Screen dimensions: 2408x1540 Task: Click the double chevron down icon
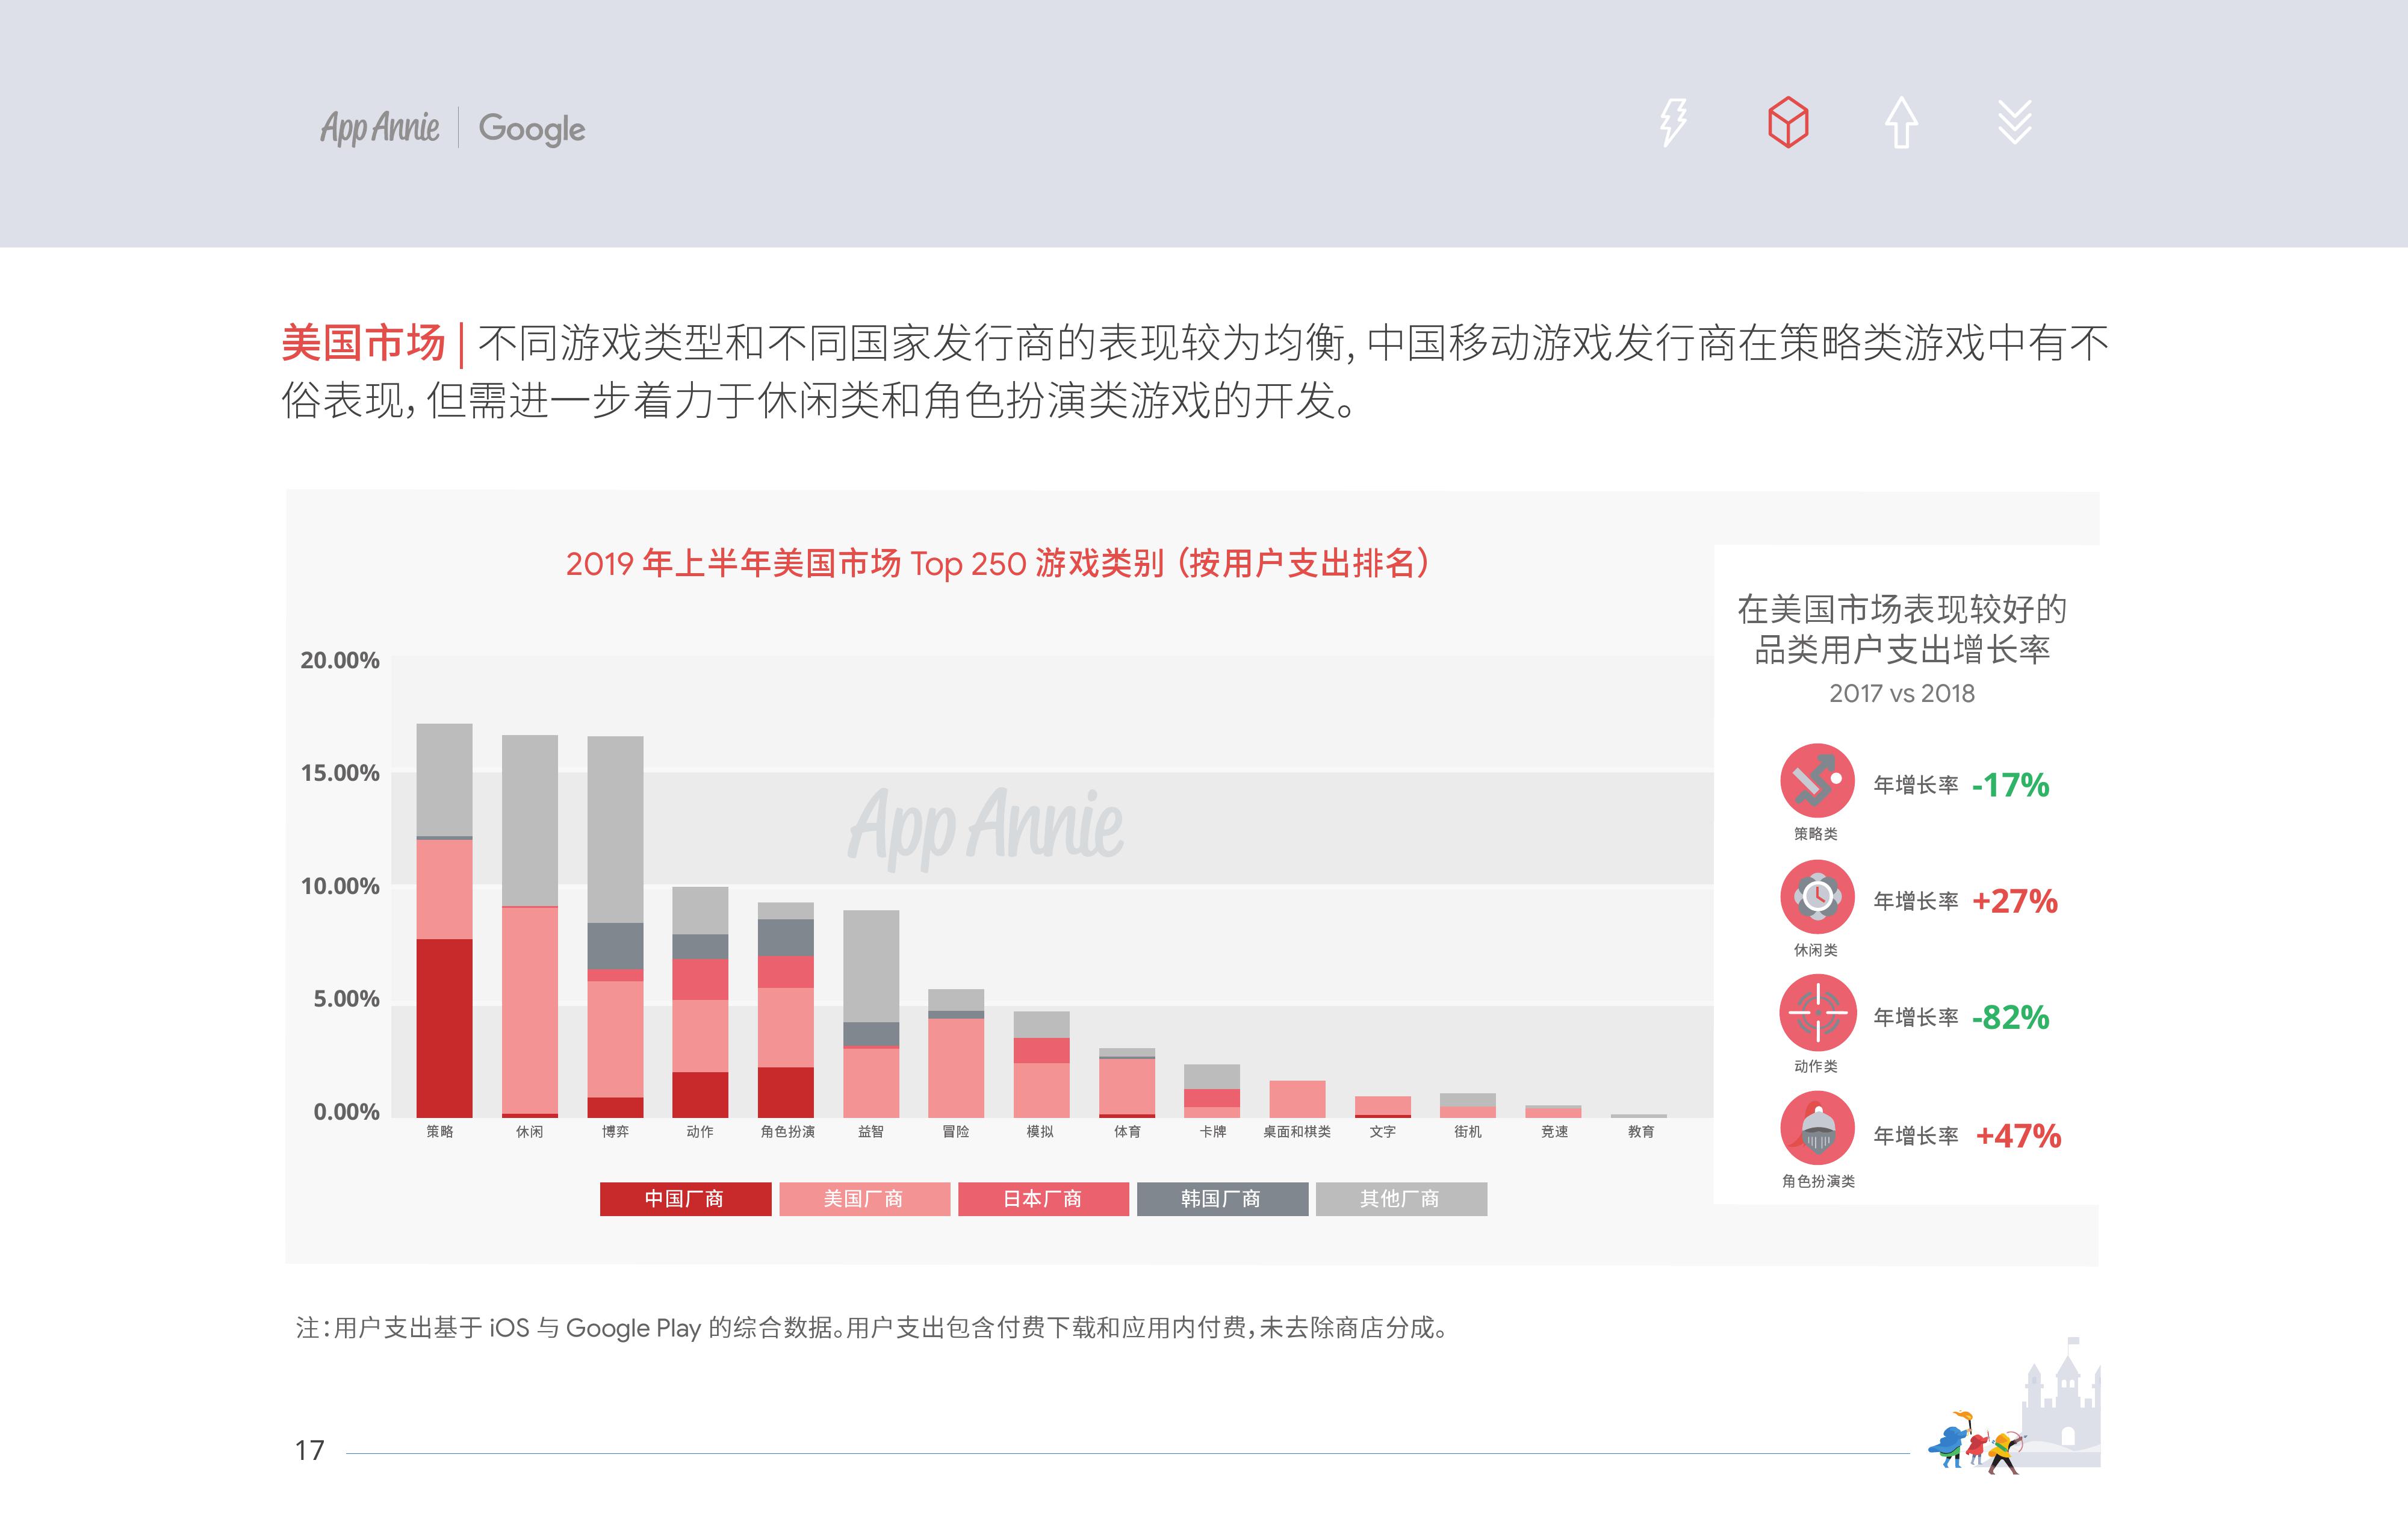point(2014,123)
